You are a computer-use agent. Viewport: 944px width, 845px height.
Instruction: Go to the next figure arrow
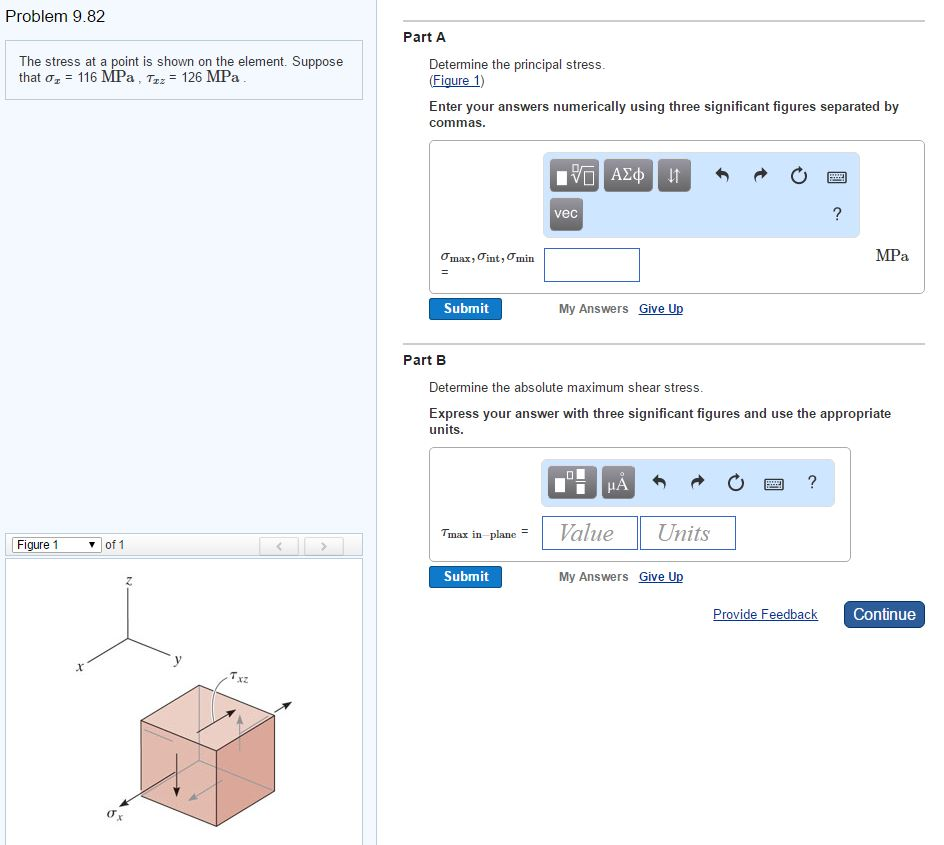click(324, 546)
